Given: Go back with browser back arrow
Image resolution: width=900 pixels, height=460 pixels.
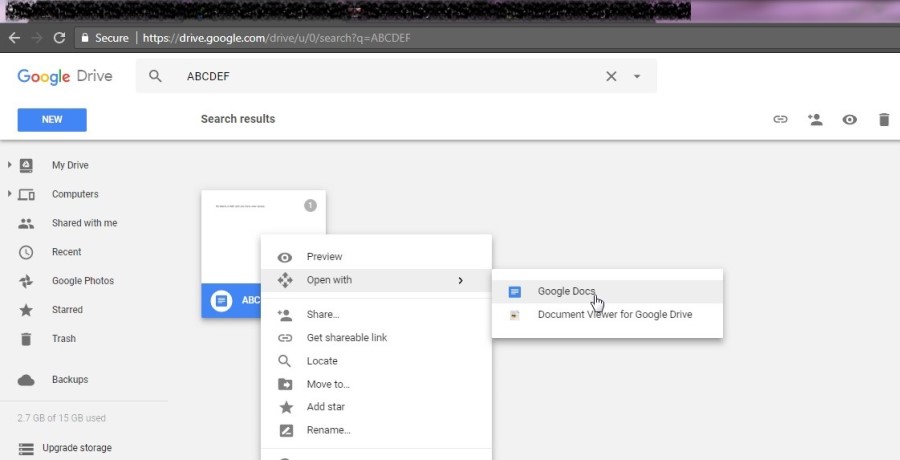Looking at the screenshot, I should pos(14,38).
